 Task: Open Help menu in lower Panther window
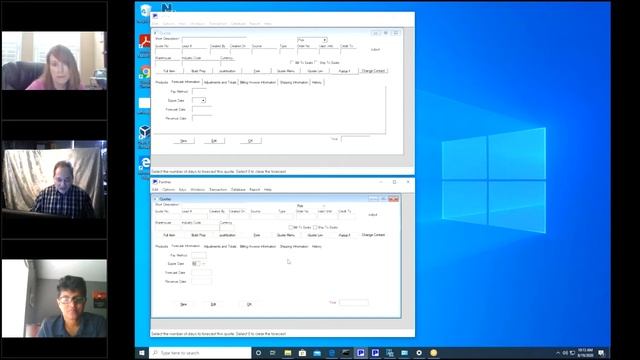click(x=268, y=190)
